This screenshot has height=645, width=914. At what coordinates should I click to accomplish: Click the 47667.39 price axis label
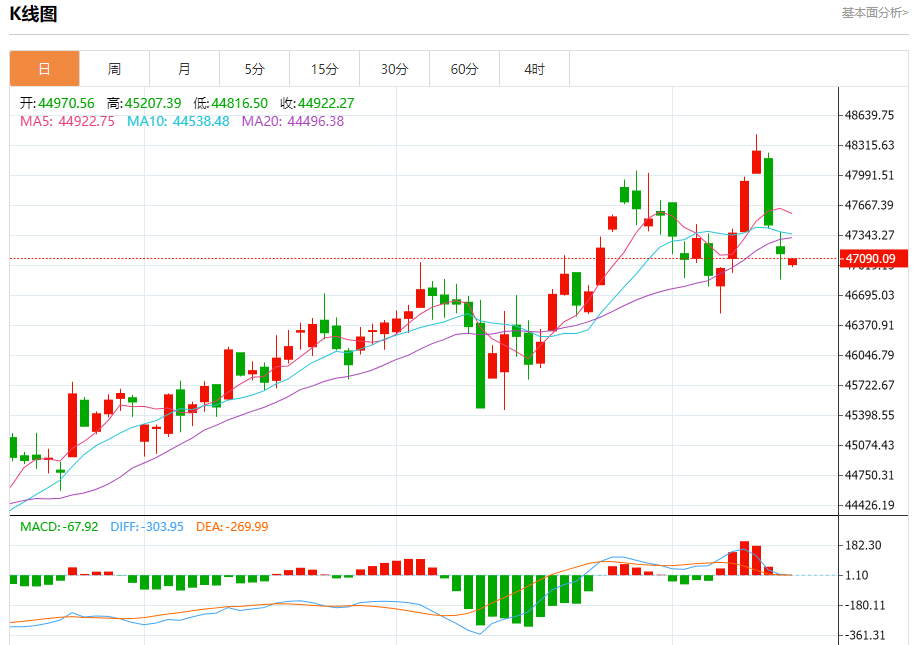tap(870, 205)
